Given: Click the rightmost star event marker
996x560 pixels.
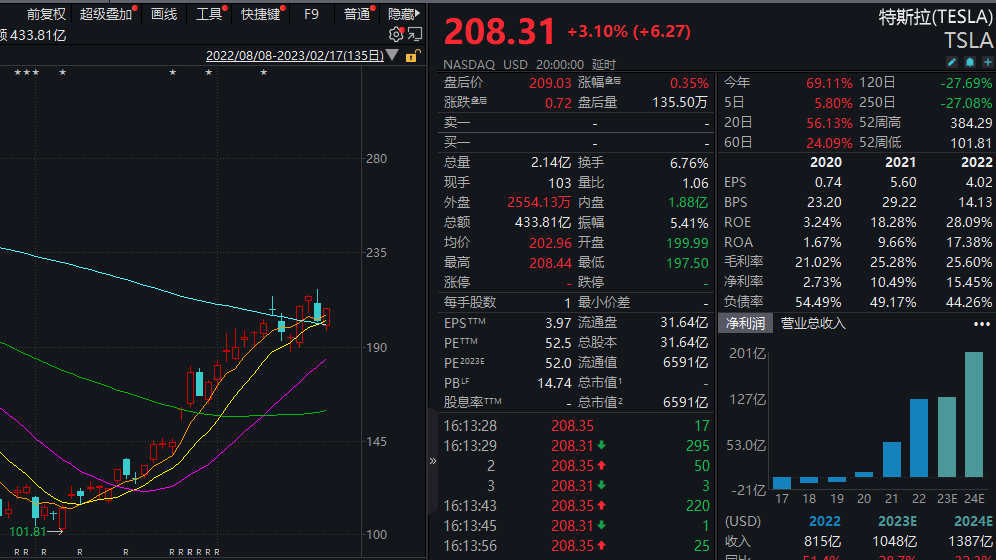Looking at the screenshot, I should coord(264,72).
